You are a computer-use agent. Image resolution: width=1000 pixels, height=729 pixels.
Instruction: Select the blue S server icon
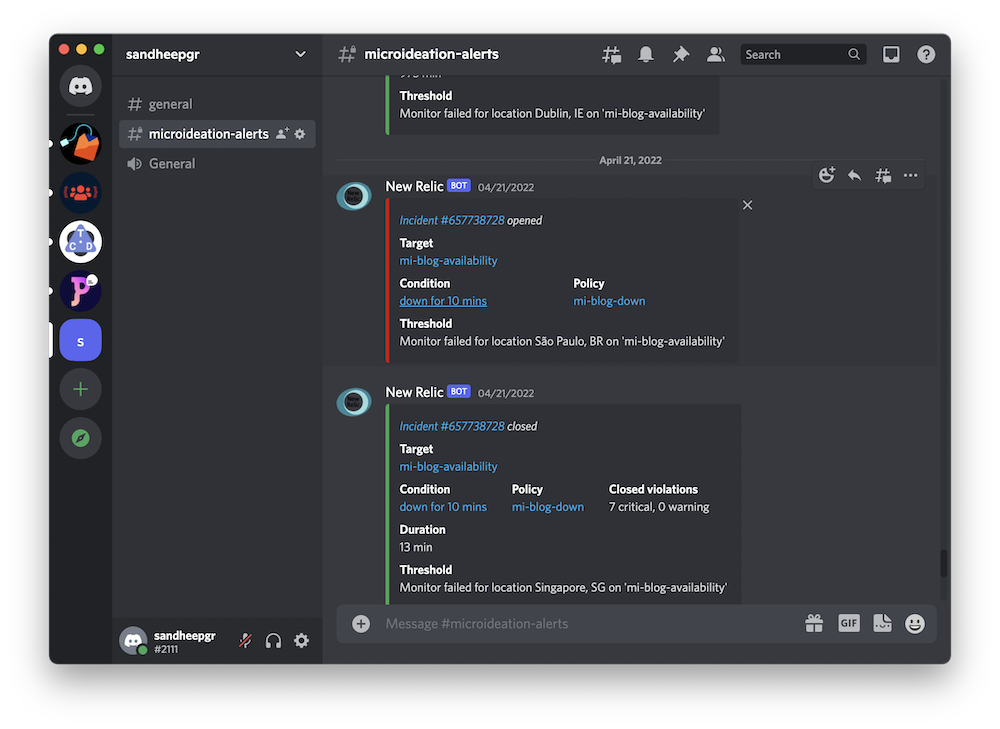(80, 341)
